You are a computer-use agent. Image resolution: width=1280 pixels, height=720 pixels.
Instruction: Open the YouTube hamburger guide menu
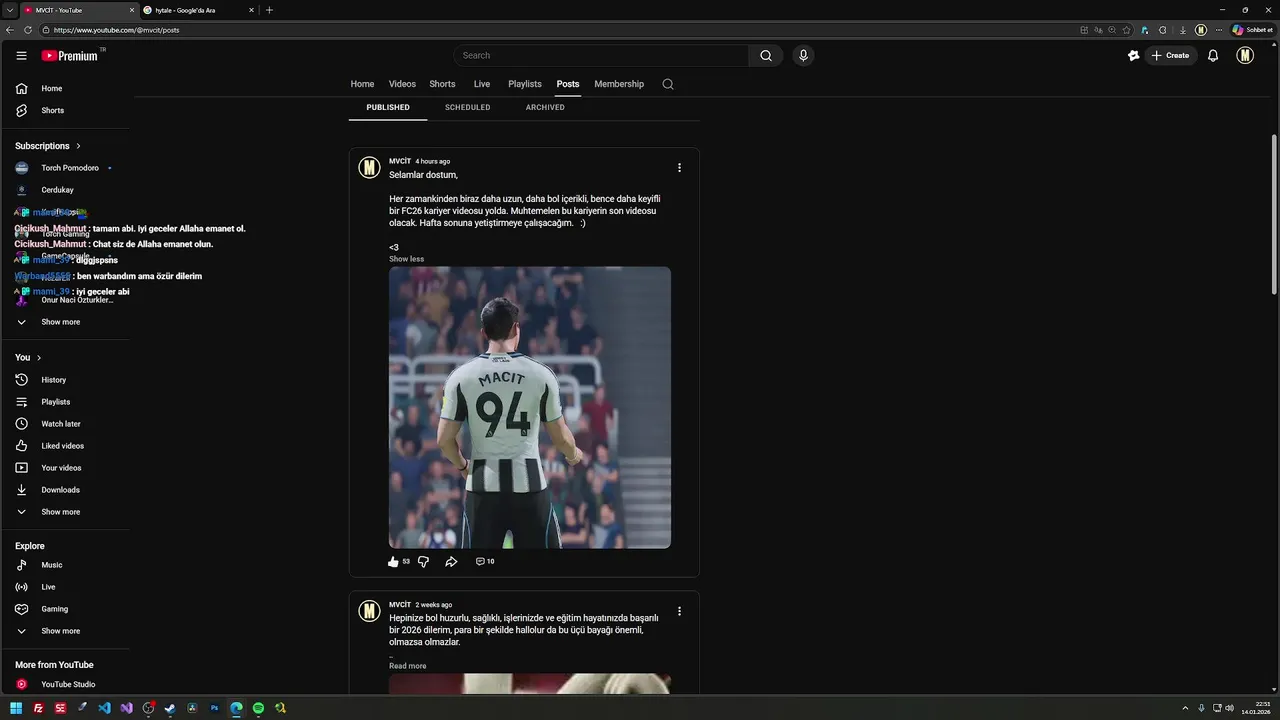[x=21, y=56]
